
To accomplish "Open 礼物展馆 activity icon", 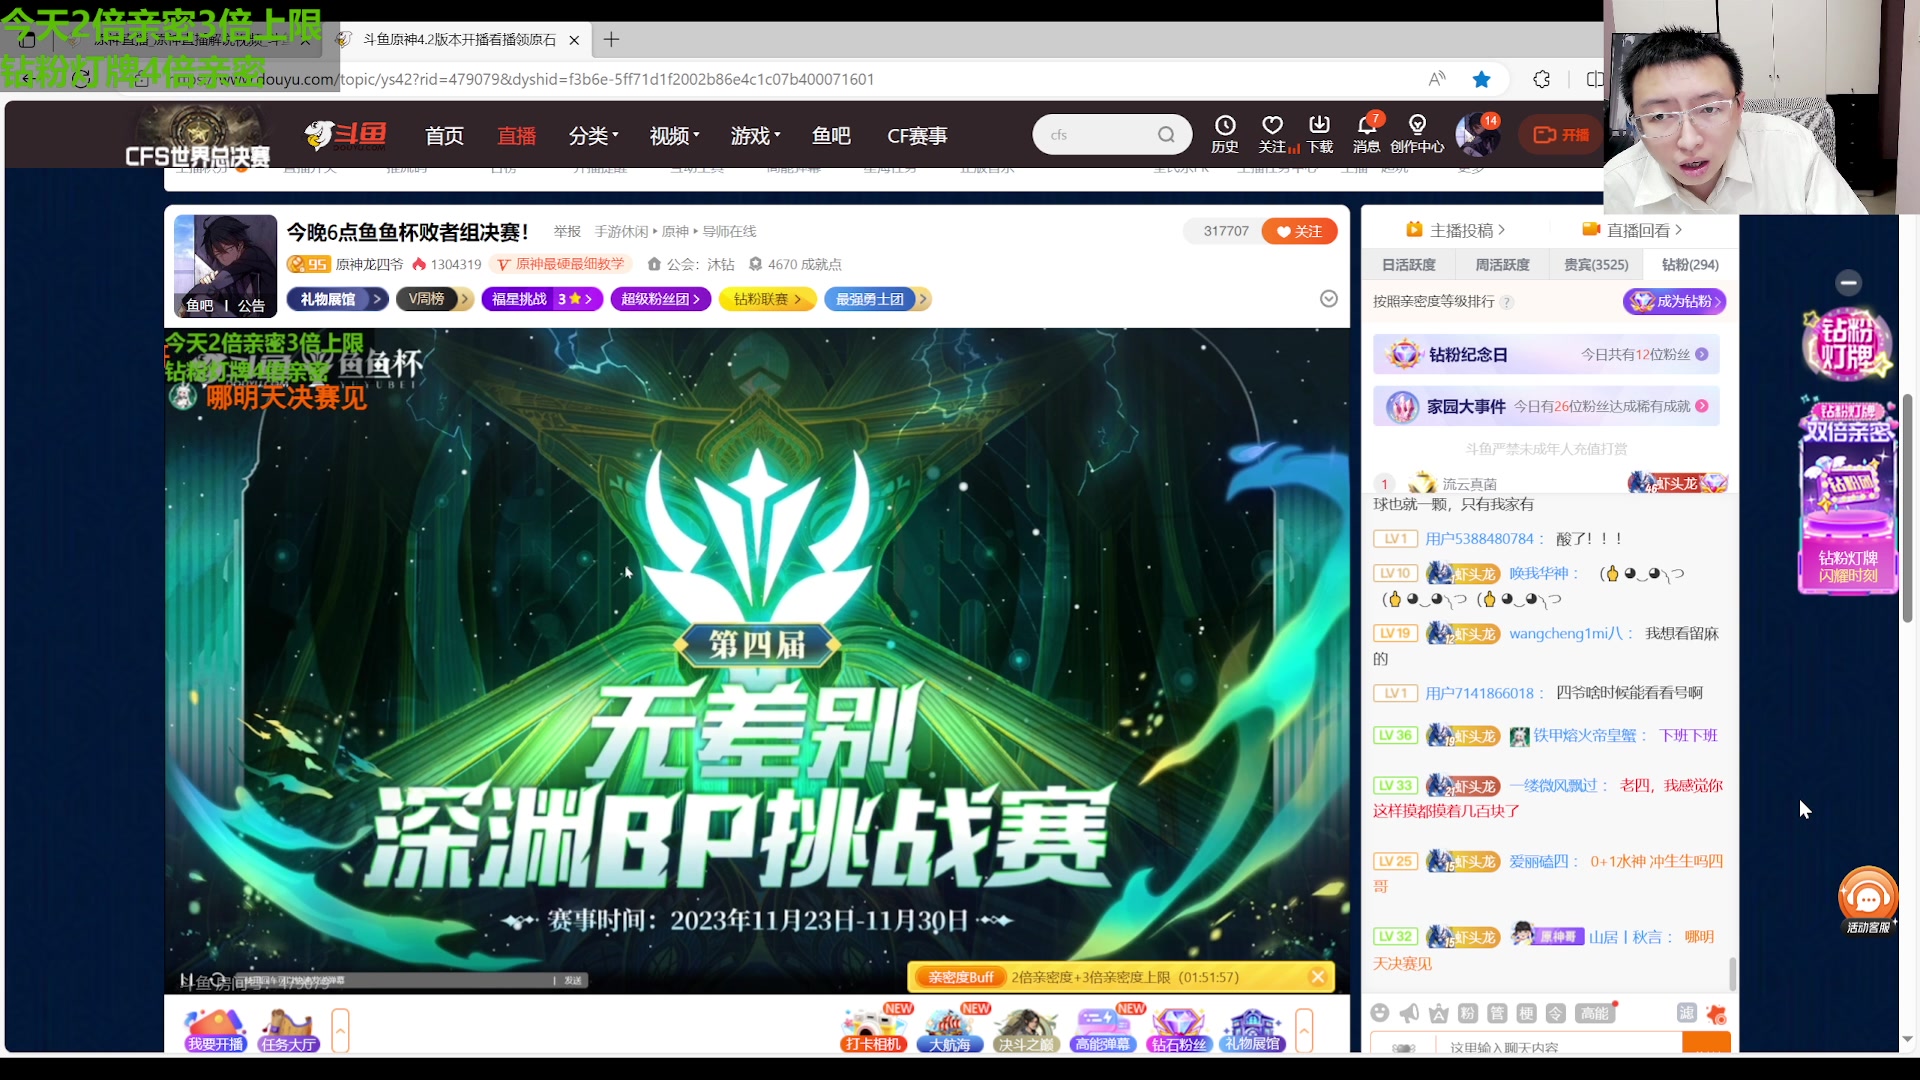I will pyautogui.click(x=1253, y=1030).
